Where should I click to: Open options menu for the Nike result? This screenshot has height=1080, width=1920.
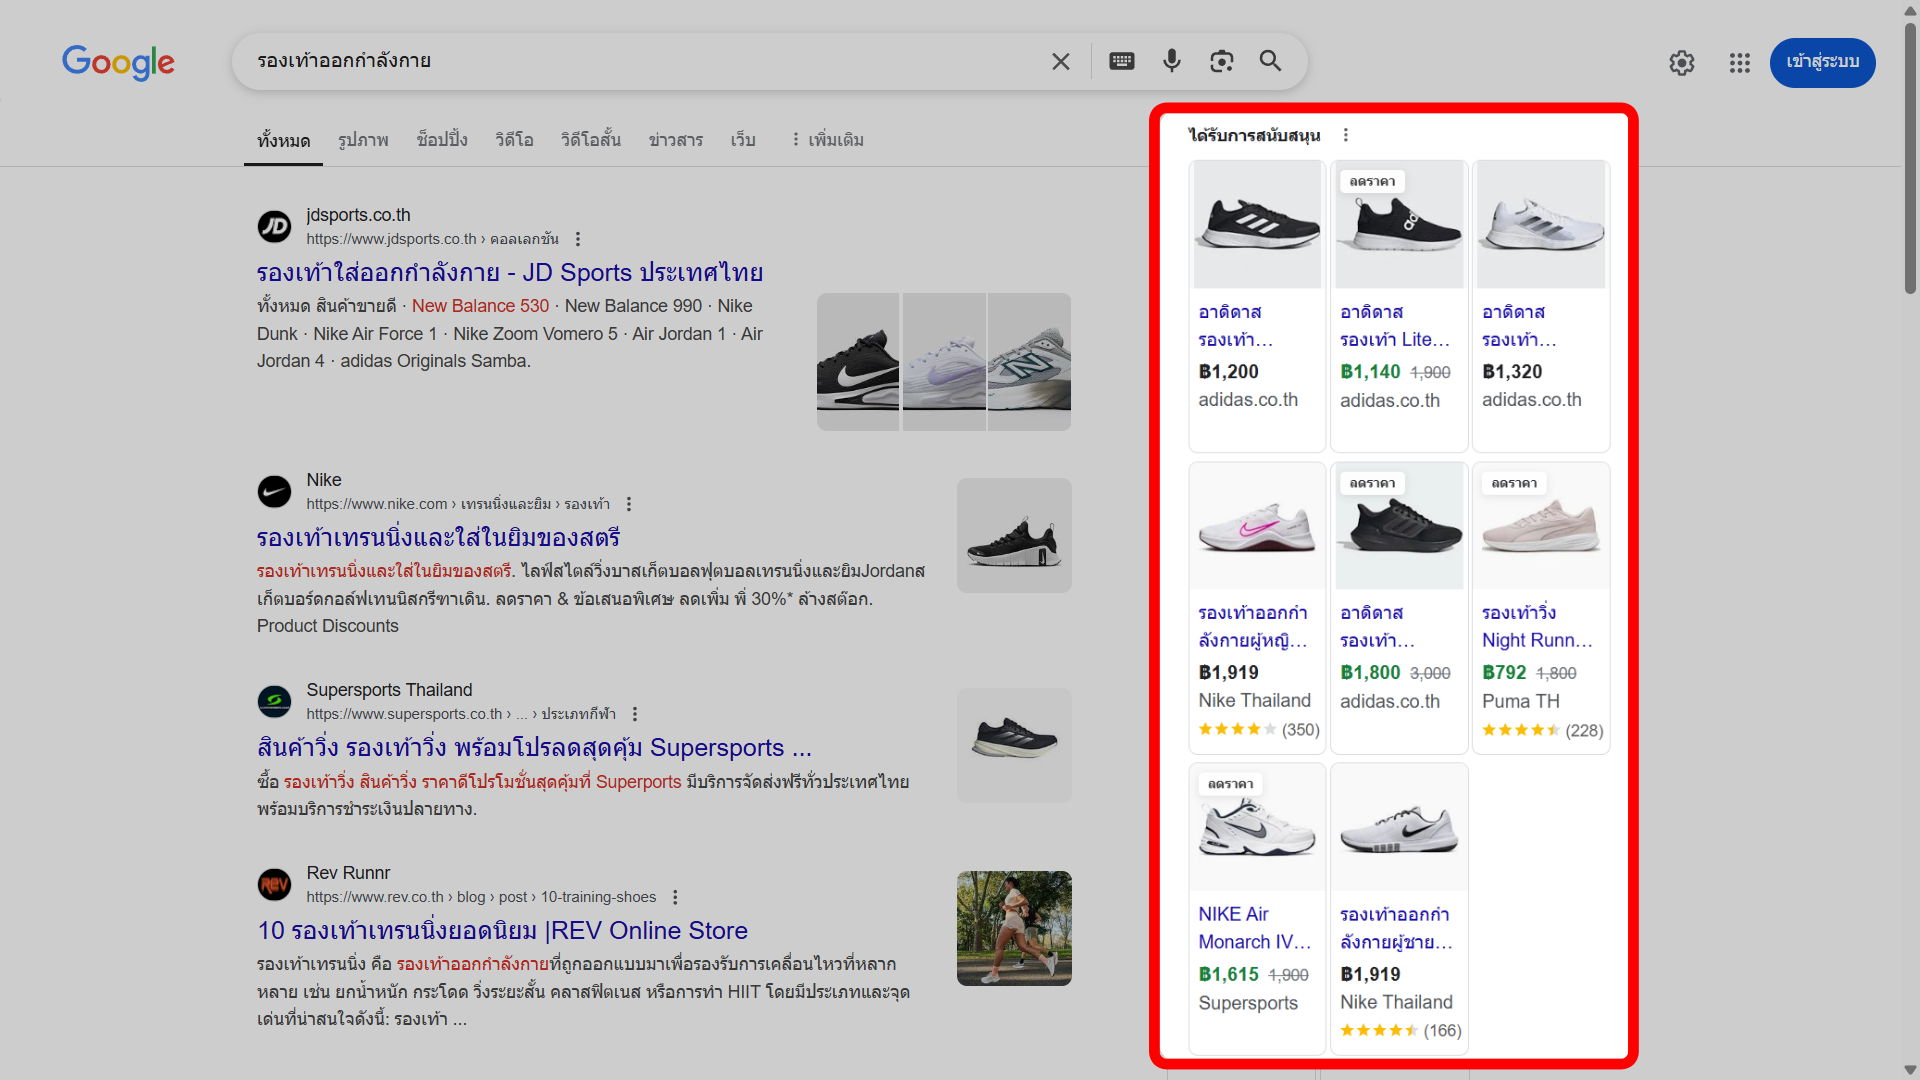pos(629,504)
